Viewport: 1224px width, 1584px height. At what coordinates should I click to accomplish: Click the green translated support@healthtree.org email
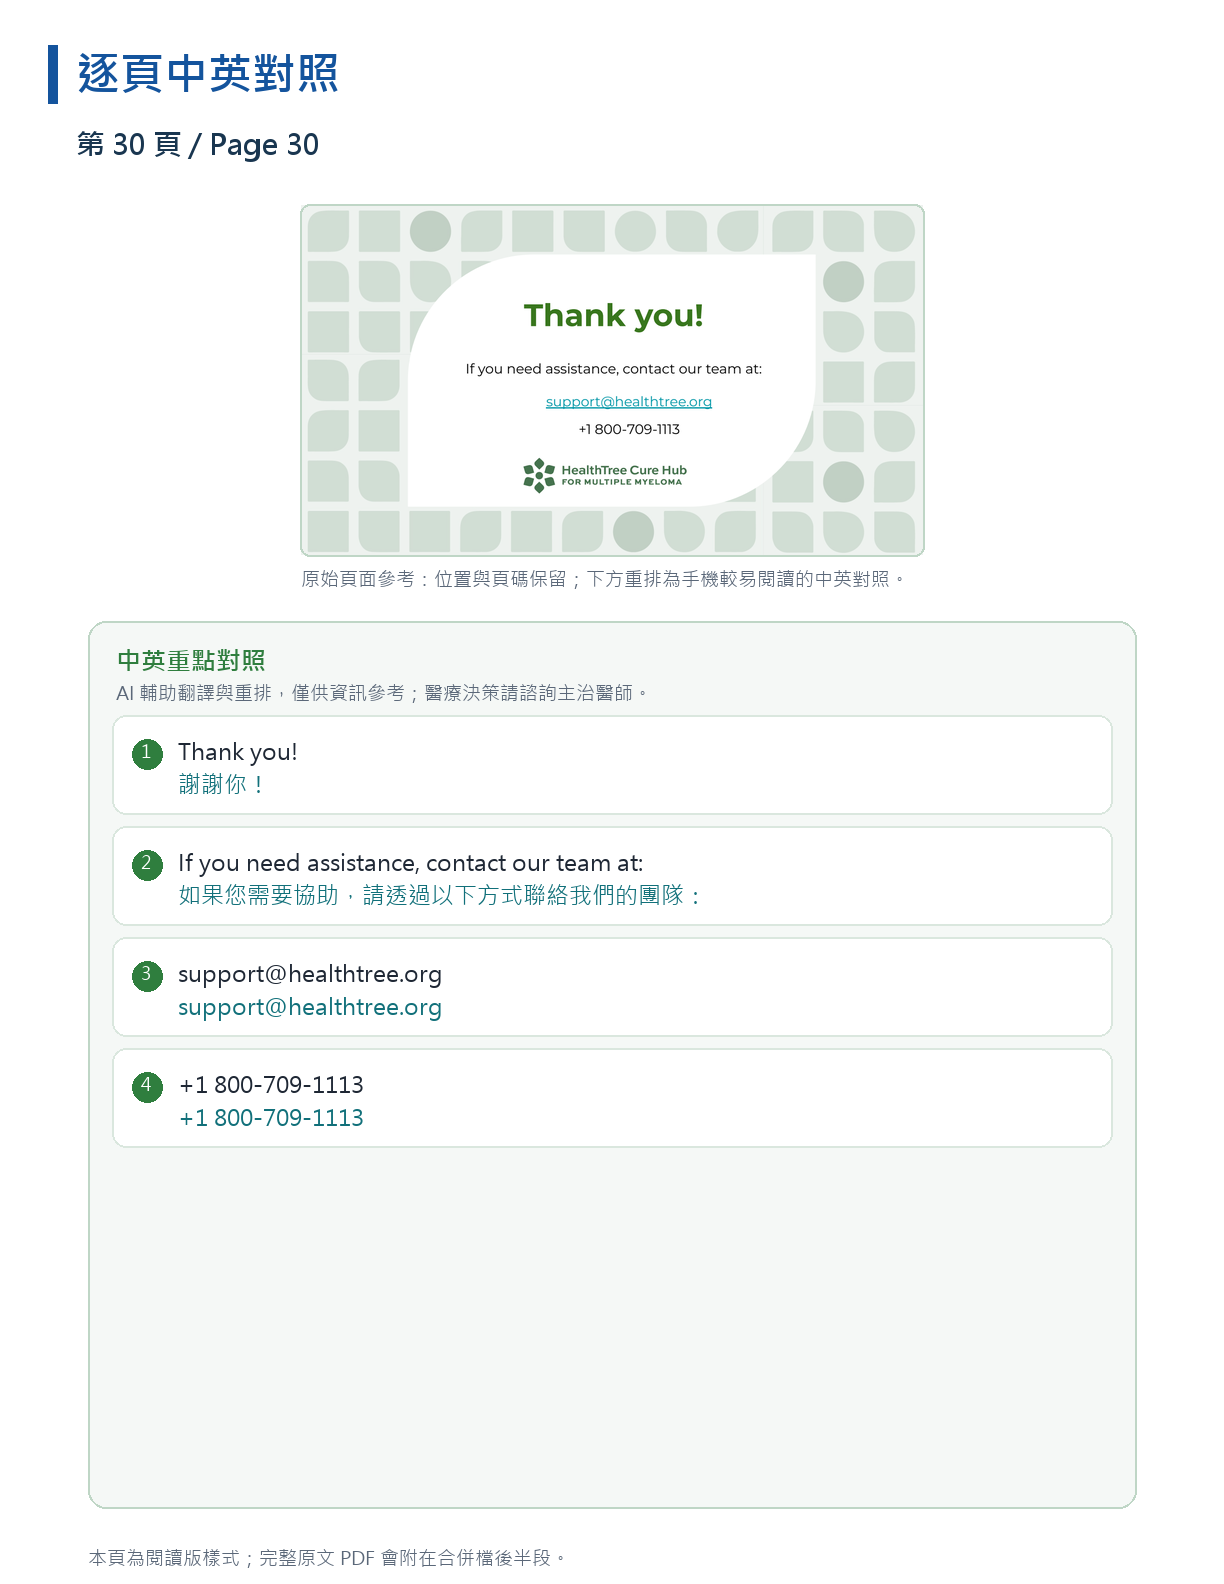[x=310, y=1008]
